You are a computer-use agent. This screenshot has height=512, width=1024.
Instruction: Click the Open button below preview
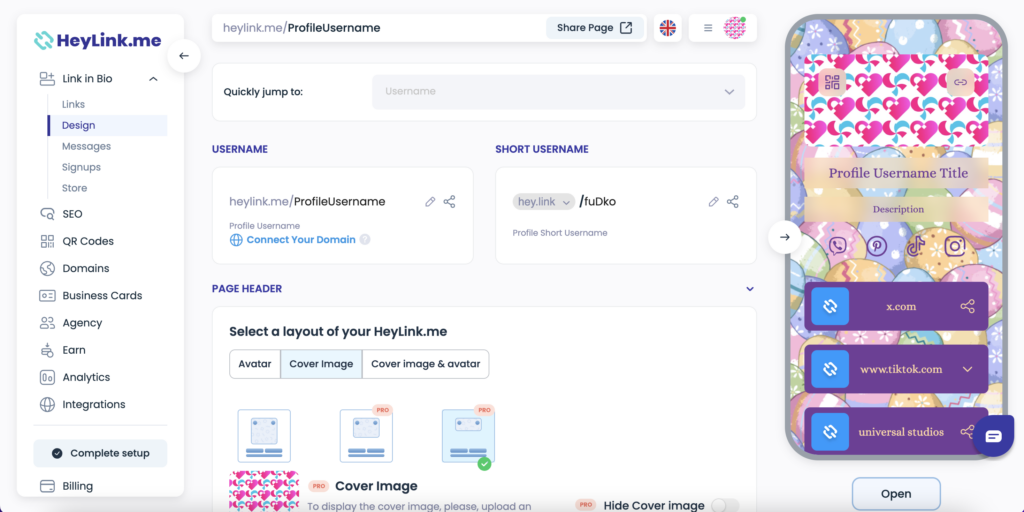coord(896,494)
